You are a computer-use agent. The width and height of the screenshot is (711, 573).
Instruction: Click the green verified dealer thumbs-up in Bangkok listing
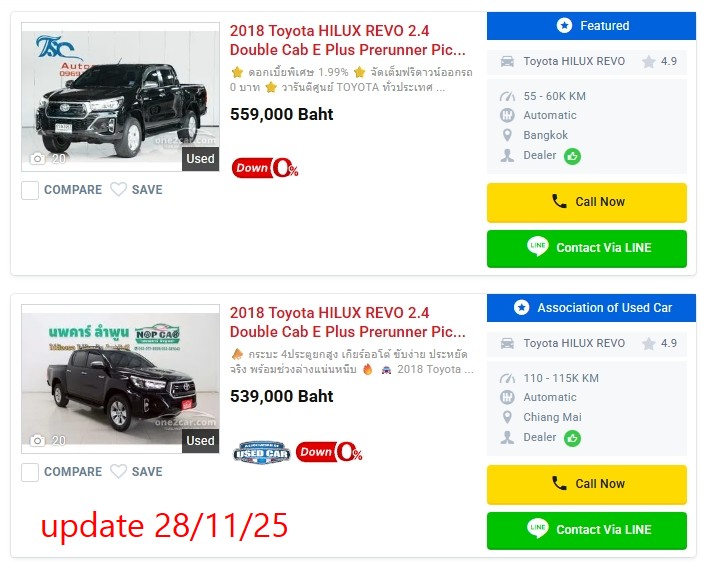click(572, 156)
